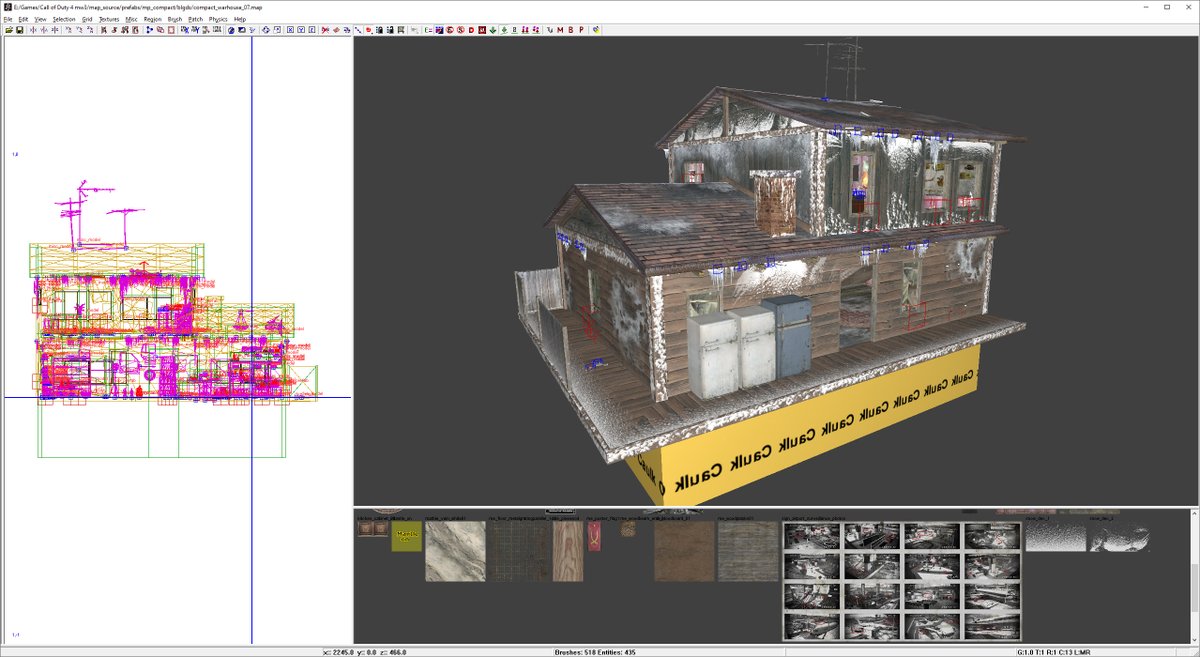This screenshot has width=1200, height=657.
Task: Click the E= toolbar icon
Action: coord(428,30)
